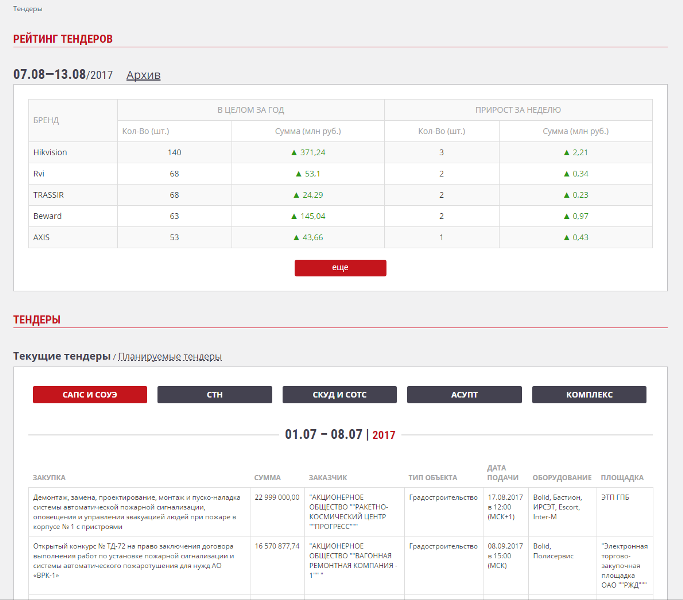Switch to the КОМПЛЕКС tab
This screenshot has height=600, width=683.
(x=589, y=395)
